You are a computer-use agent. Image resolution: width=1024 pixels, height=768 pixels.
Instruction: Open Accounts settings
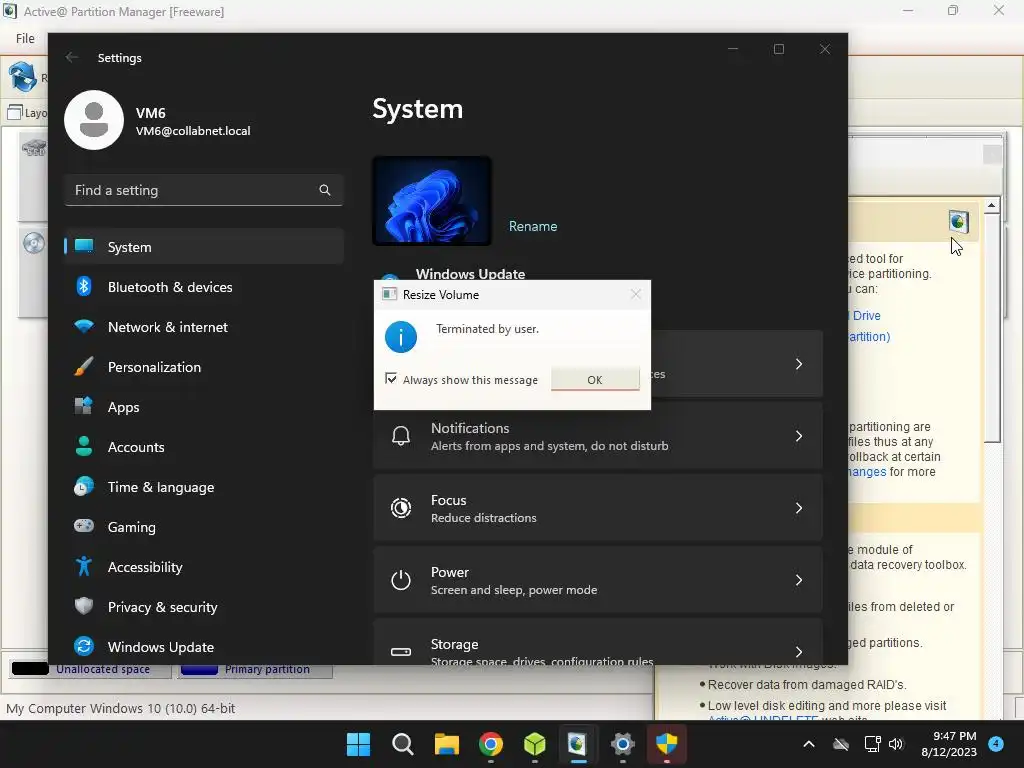[x=204, y=447]
